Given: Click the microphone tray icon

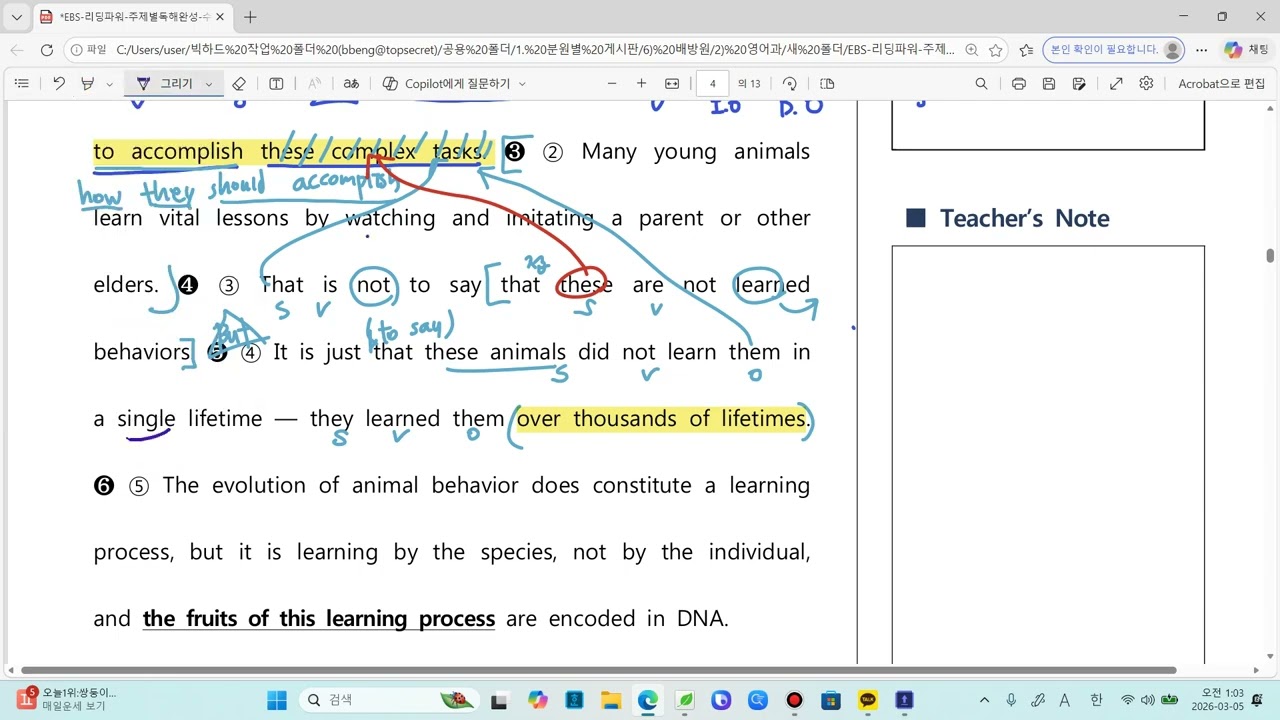Looking at the screenshot, I should [x=1012, y=700].
